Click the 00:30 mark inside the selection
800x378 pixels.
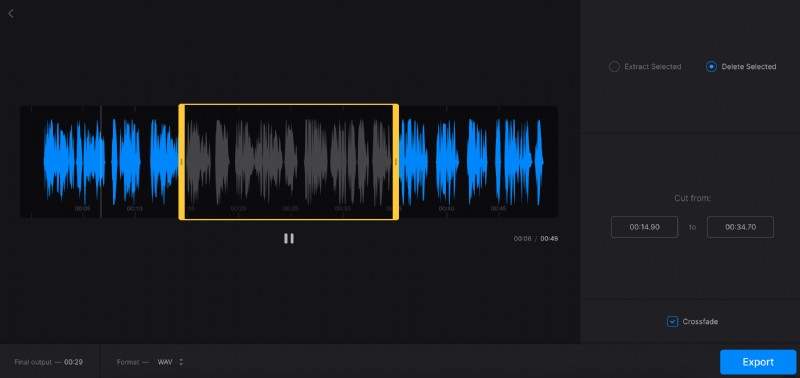[342, 209]
